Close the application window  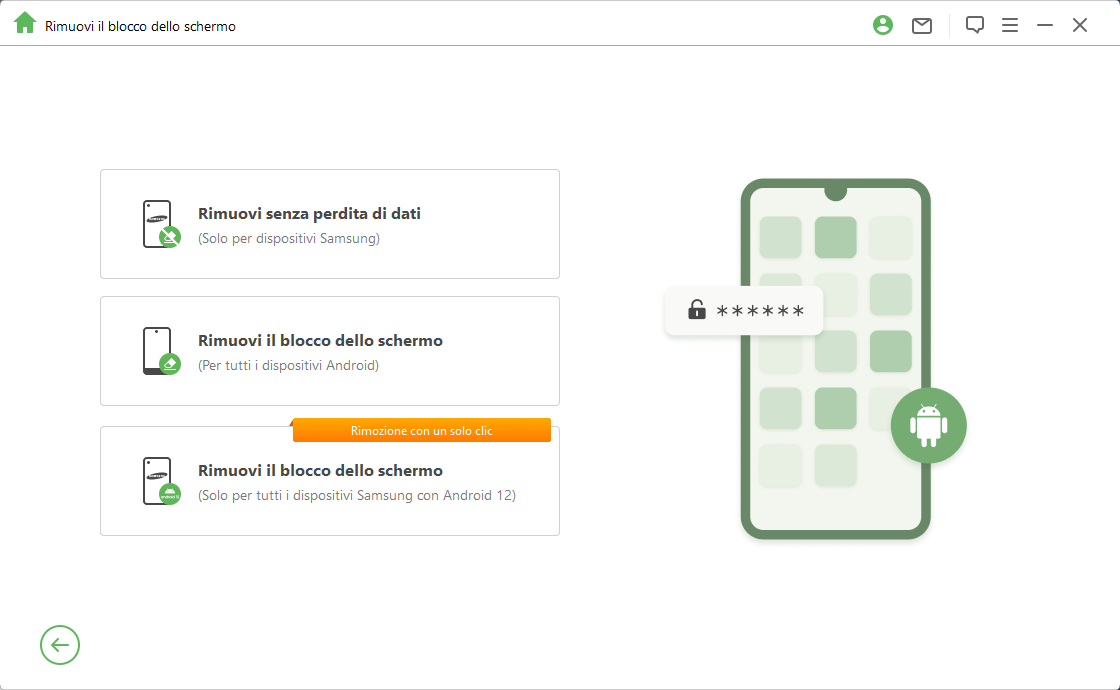pos(1079,25)
